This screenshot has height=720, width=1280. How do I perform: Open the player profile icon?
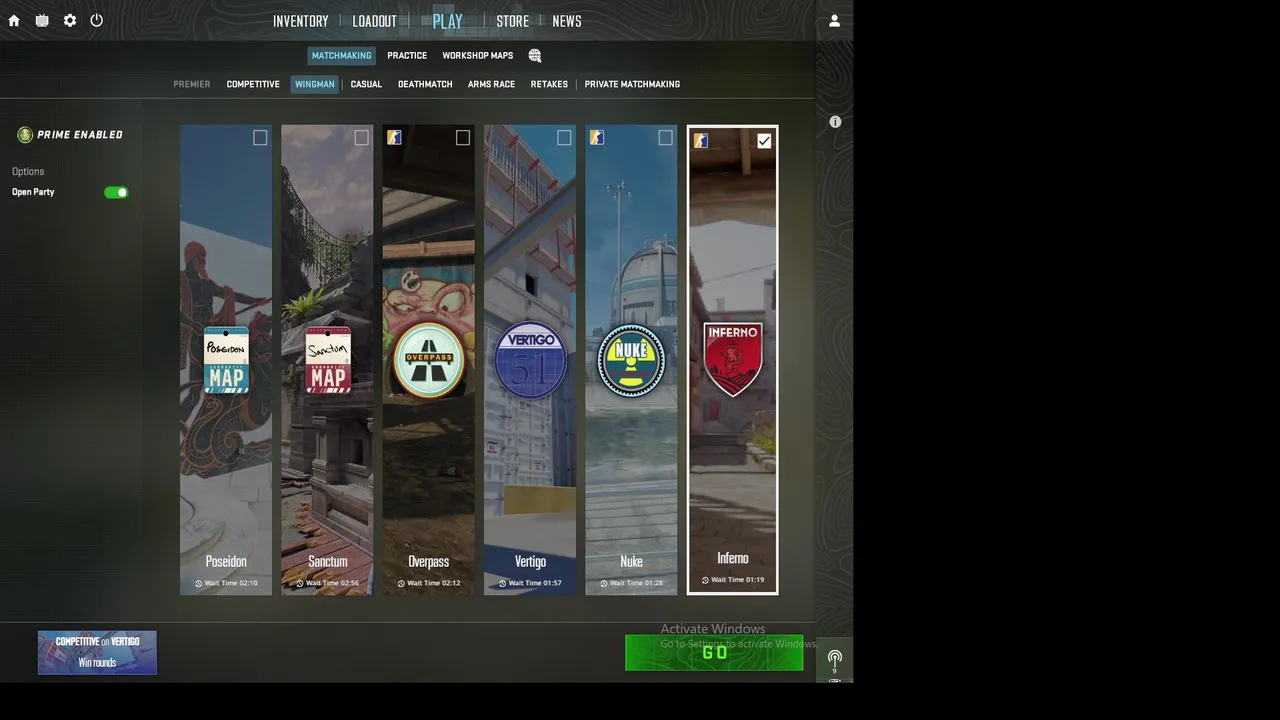pyautogui.click(x=834, y=20)
